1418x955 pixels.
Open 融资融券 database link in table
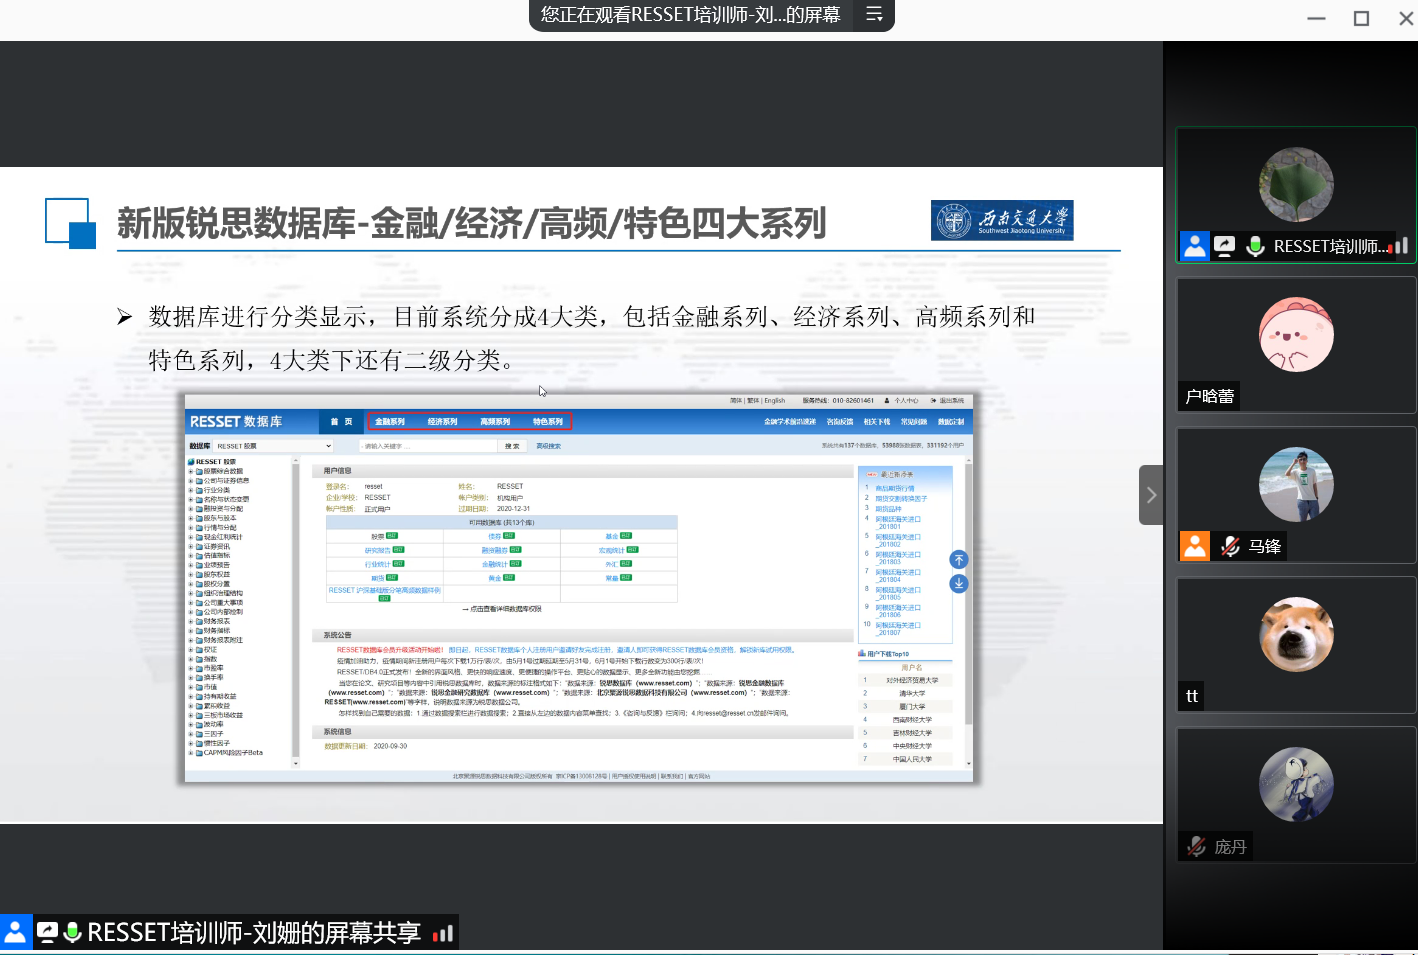click(494, 550)
